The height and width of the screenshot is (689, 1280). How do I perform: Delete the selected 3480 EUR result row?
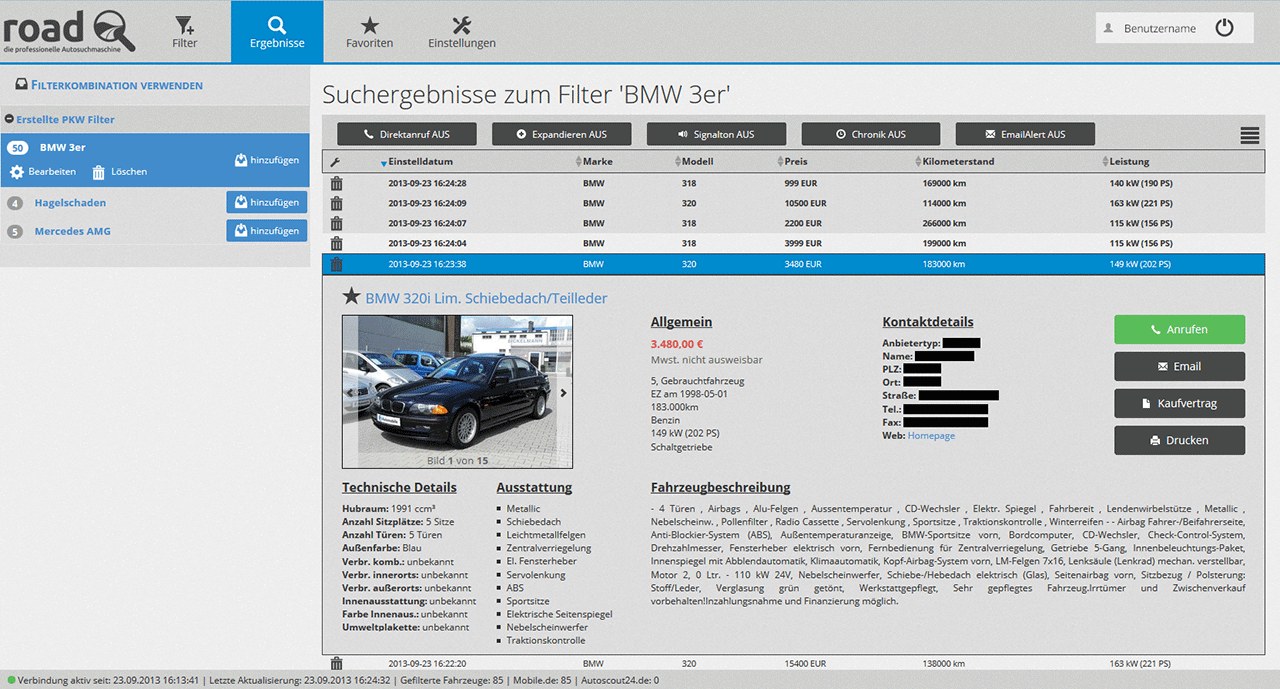tap(336, 264)
